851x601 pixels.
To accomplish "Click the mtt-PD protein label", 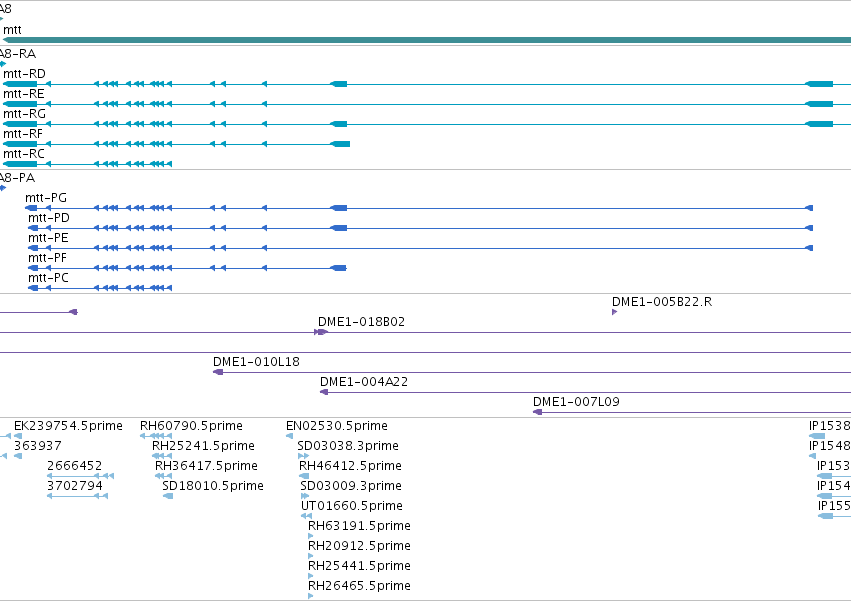I will pos(49,218).
